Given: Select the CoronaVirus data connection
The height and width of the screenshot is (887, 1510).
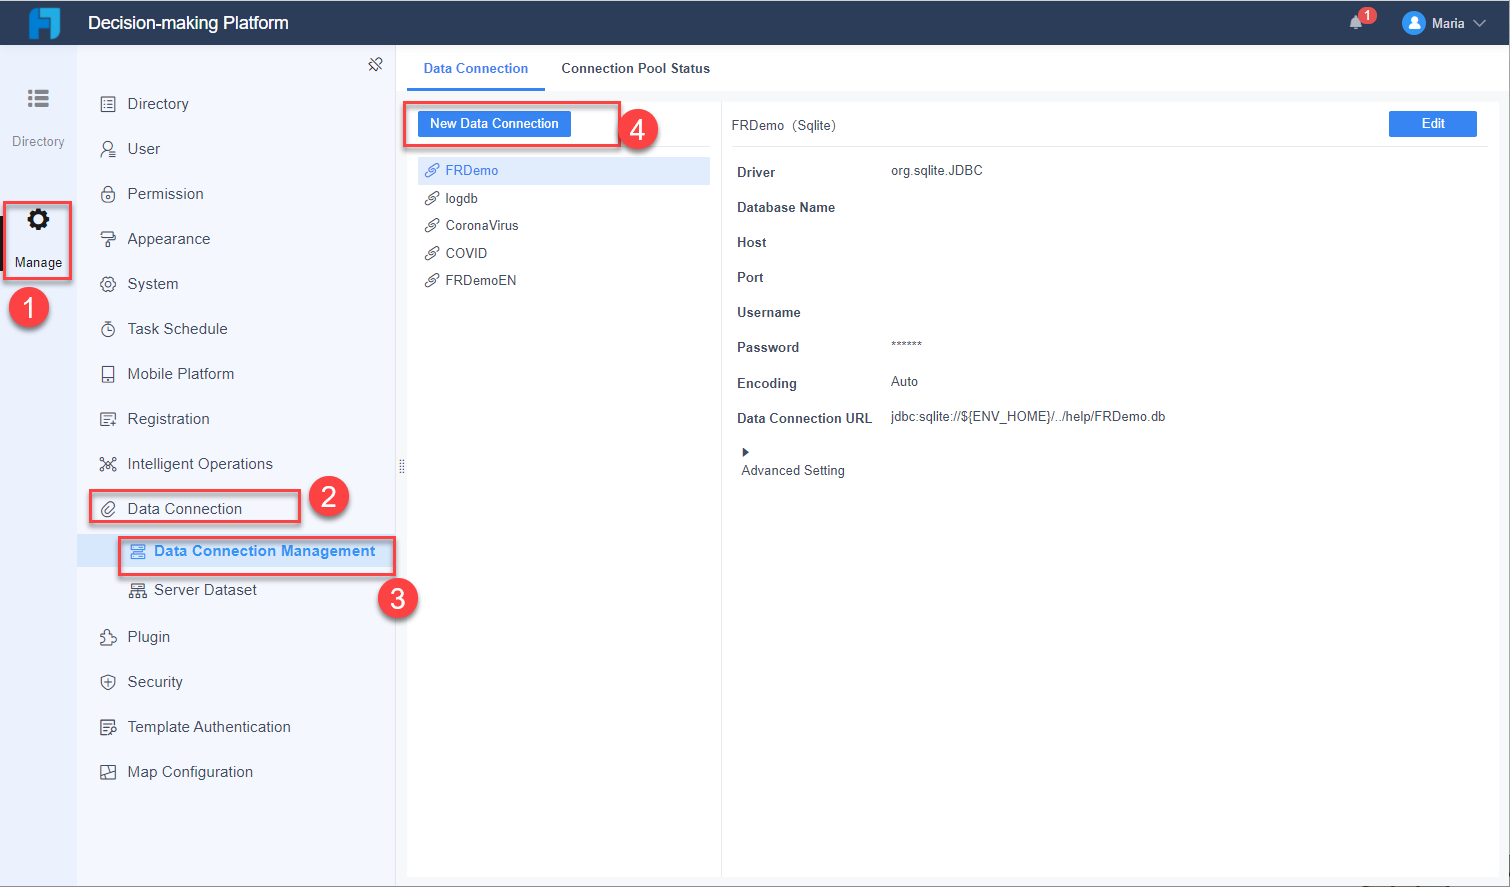Looking at the screenshot, I should tap(481, 225).
